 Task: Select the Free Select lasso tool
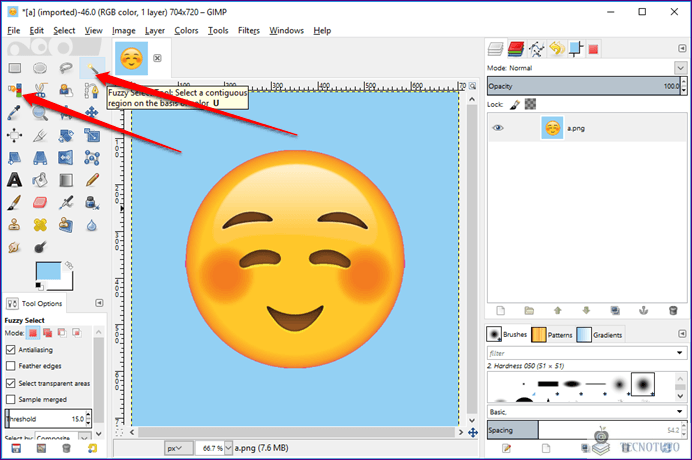66,68
